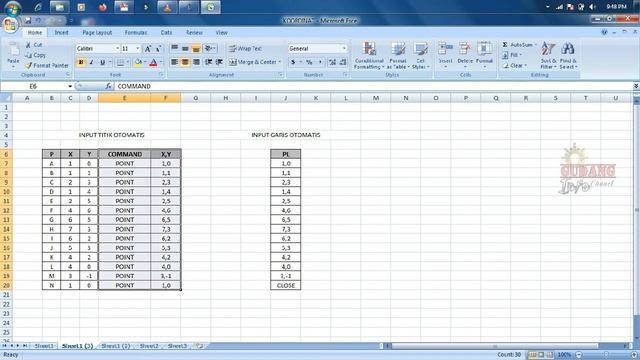Click the Delete cells button
The image size is (640, 360).
tap(465, 55)
